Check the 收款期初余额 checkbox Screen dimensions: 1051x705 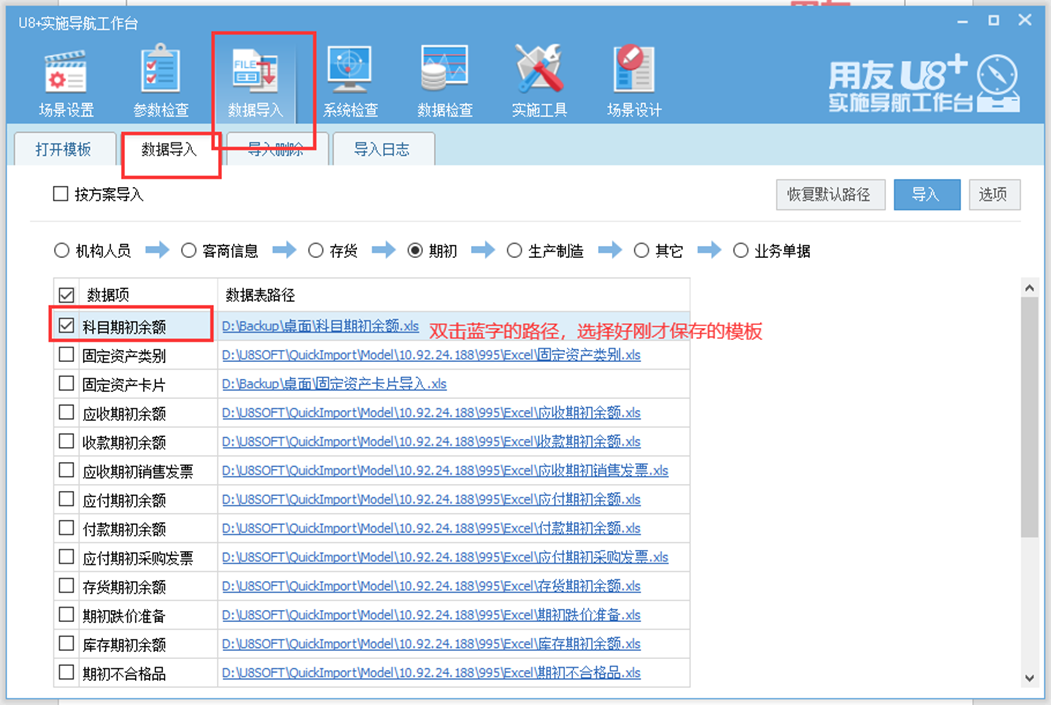66,441
